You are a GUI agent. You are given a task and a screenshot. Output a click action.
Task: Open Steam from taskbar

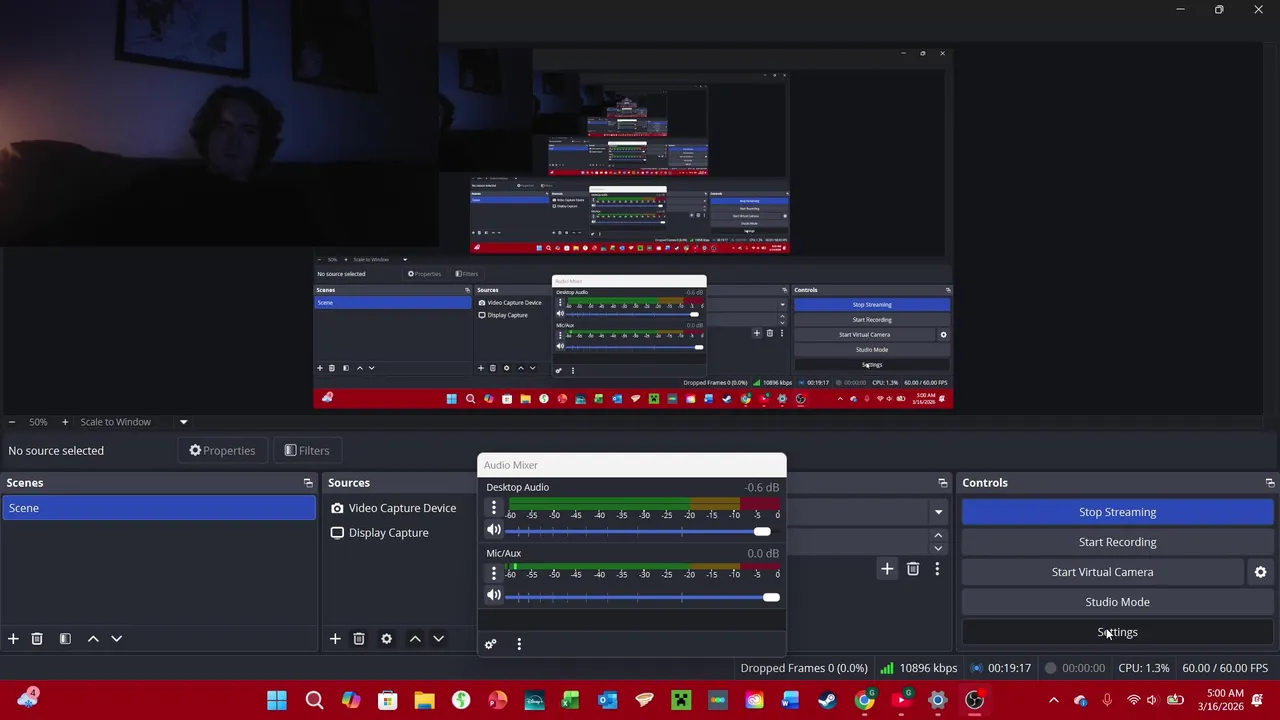click(827, 700)
